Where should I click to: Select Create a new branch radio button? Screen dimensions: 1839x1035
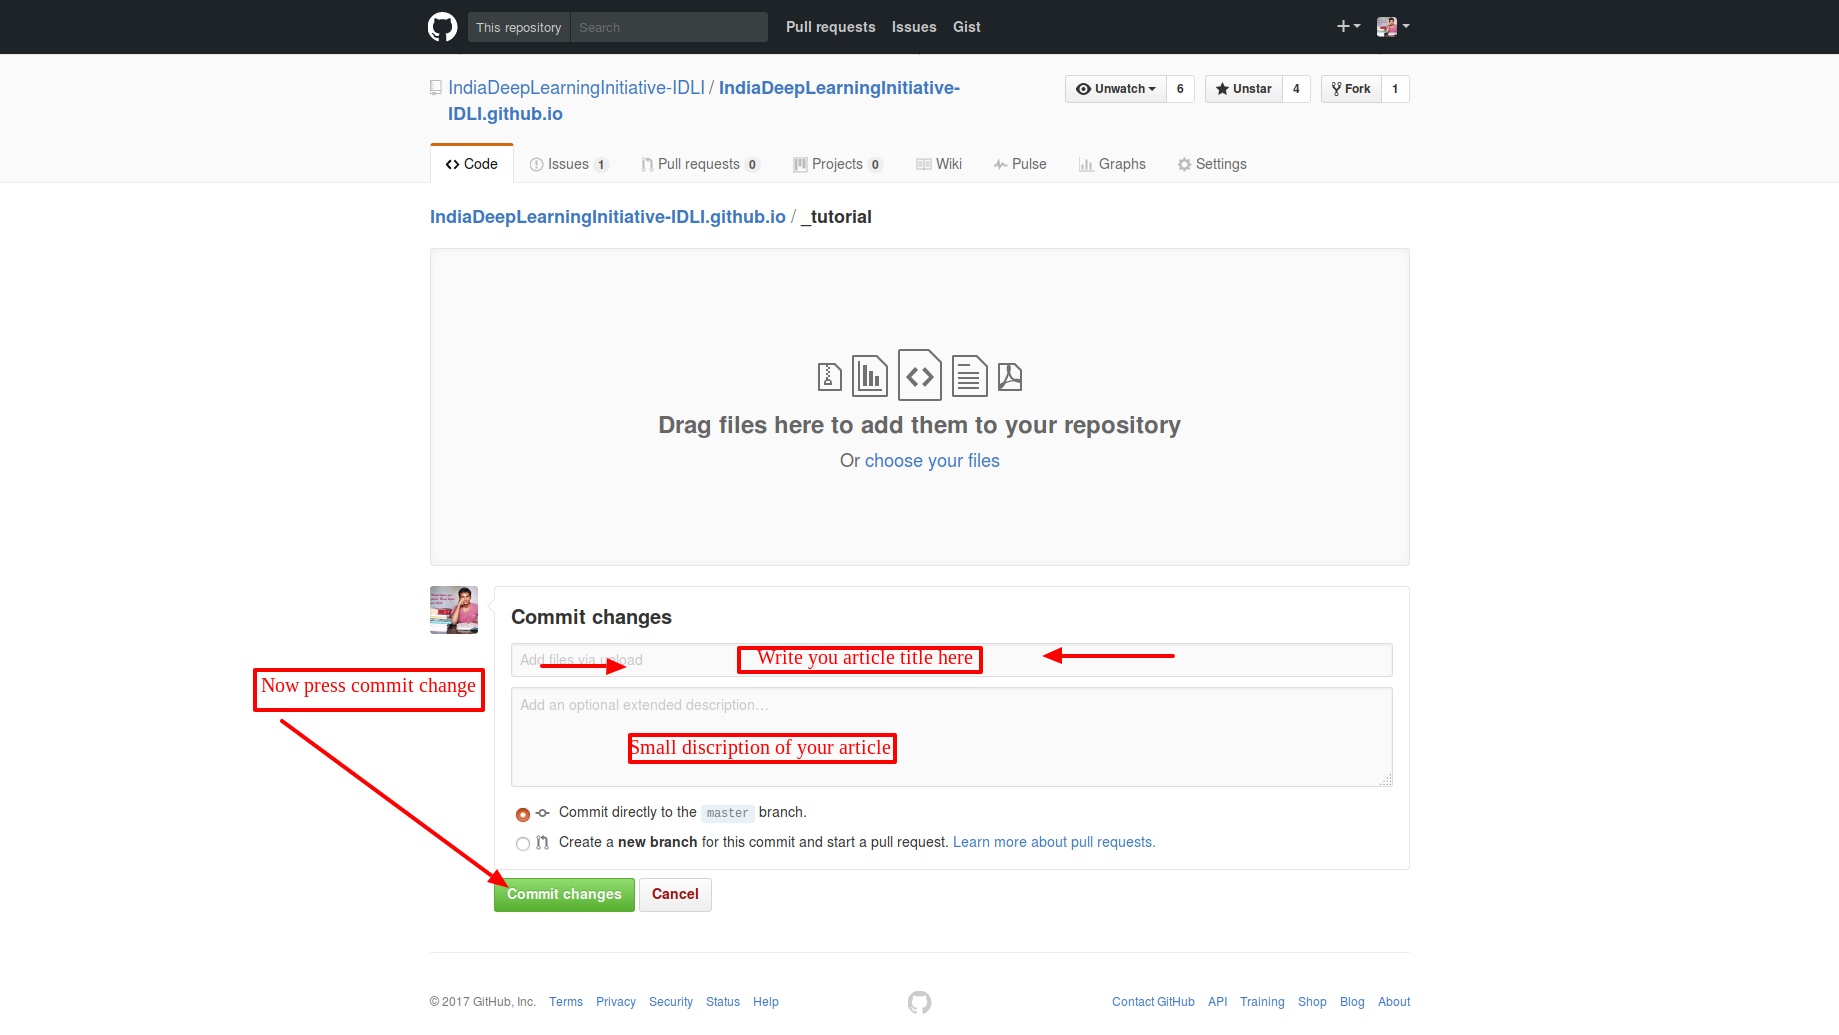coord(523,844)
